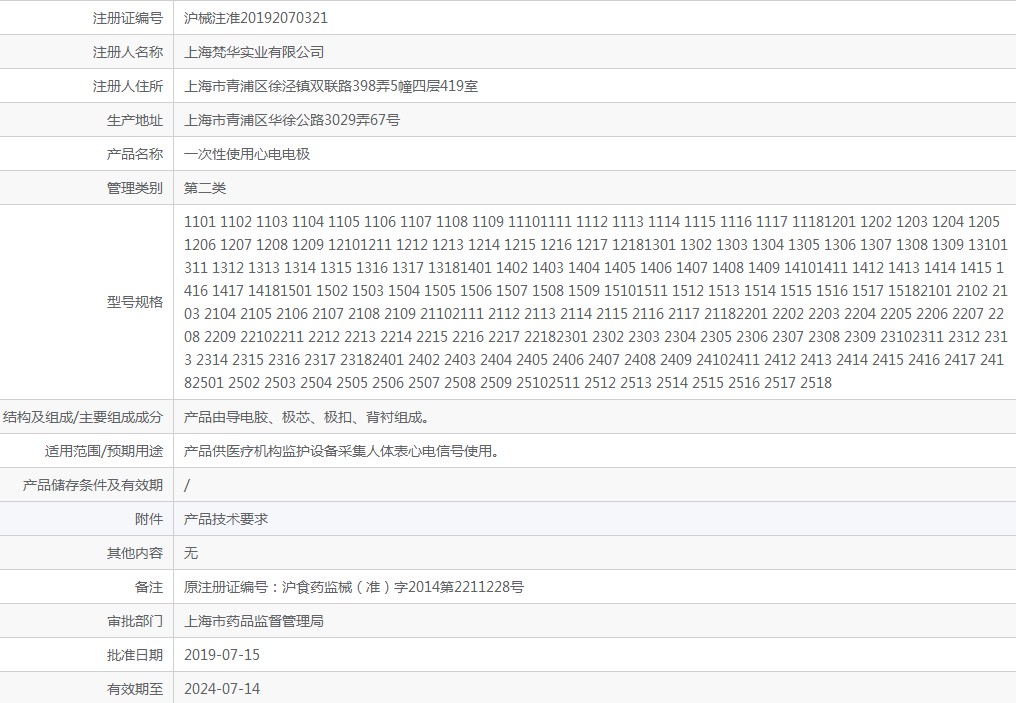Select the 适用范围/预期用途 label
Screen dimensions: 1016x703
click(x=104, y=451)
